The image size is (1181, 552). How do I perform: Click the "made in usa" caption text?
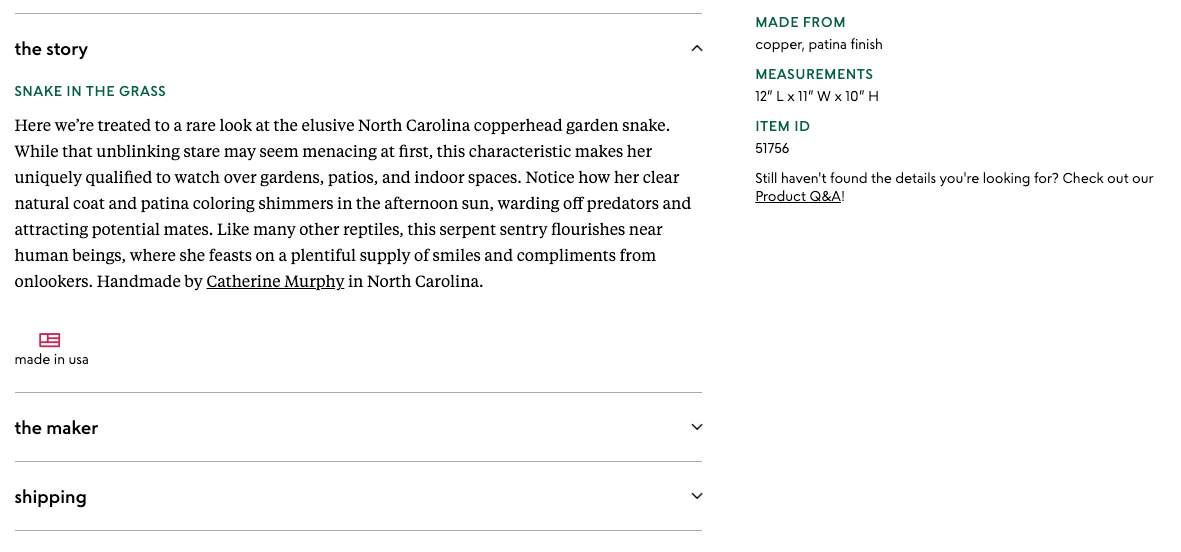tap(51, 359)
